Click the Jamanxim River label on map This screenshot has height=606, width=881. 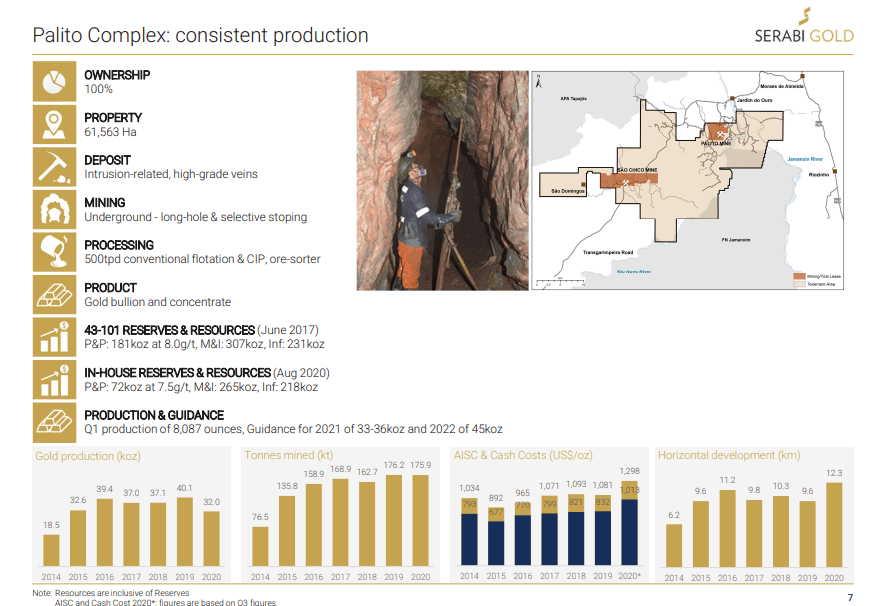pyautogui.click(x=805, y=159)
